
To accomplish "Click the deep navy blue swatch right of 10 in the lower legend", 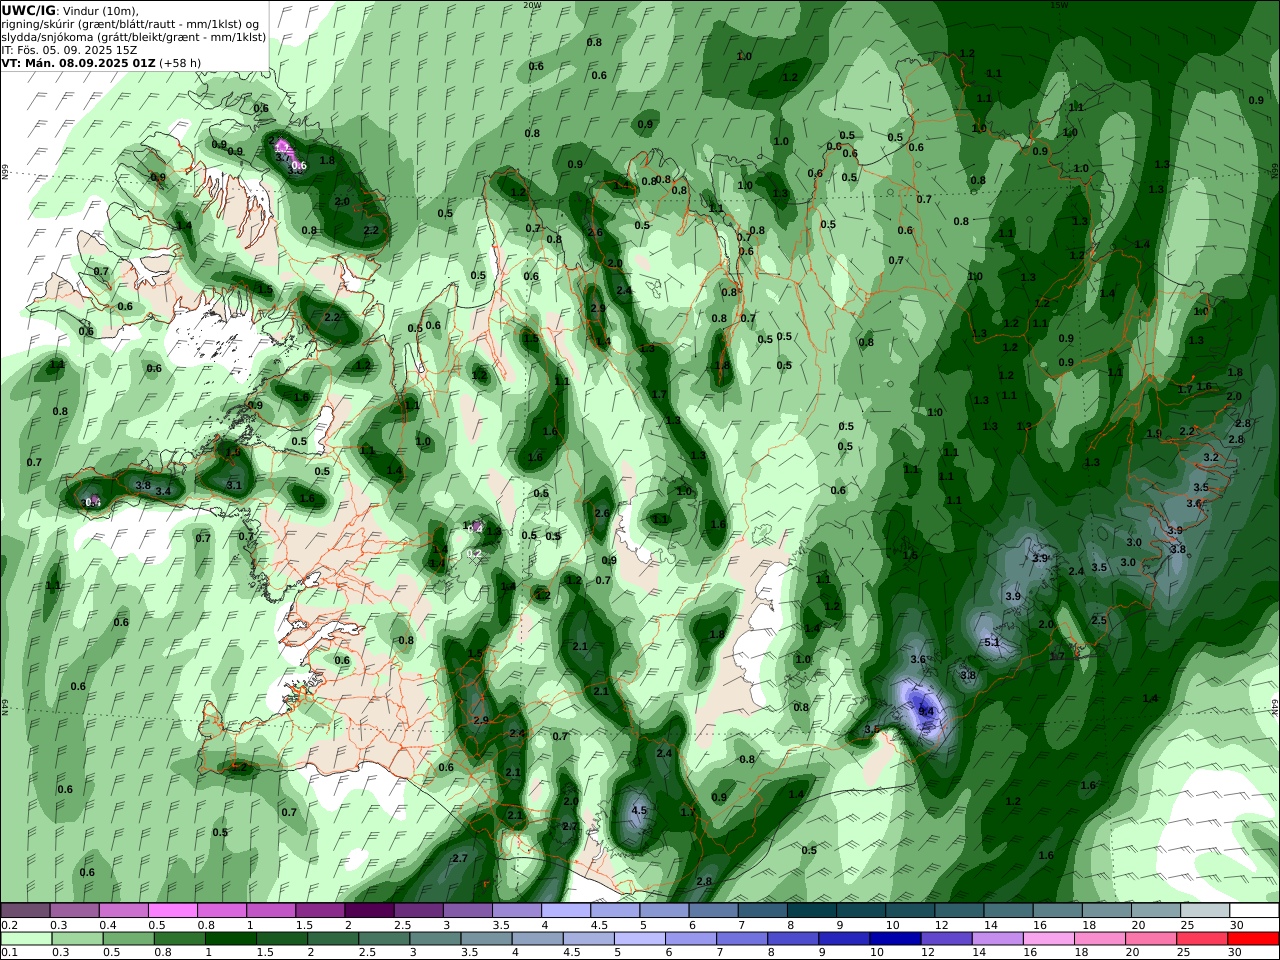I will point(895,939).
